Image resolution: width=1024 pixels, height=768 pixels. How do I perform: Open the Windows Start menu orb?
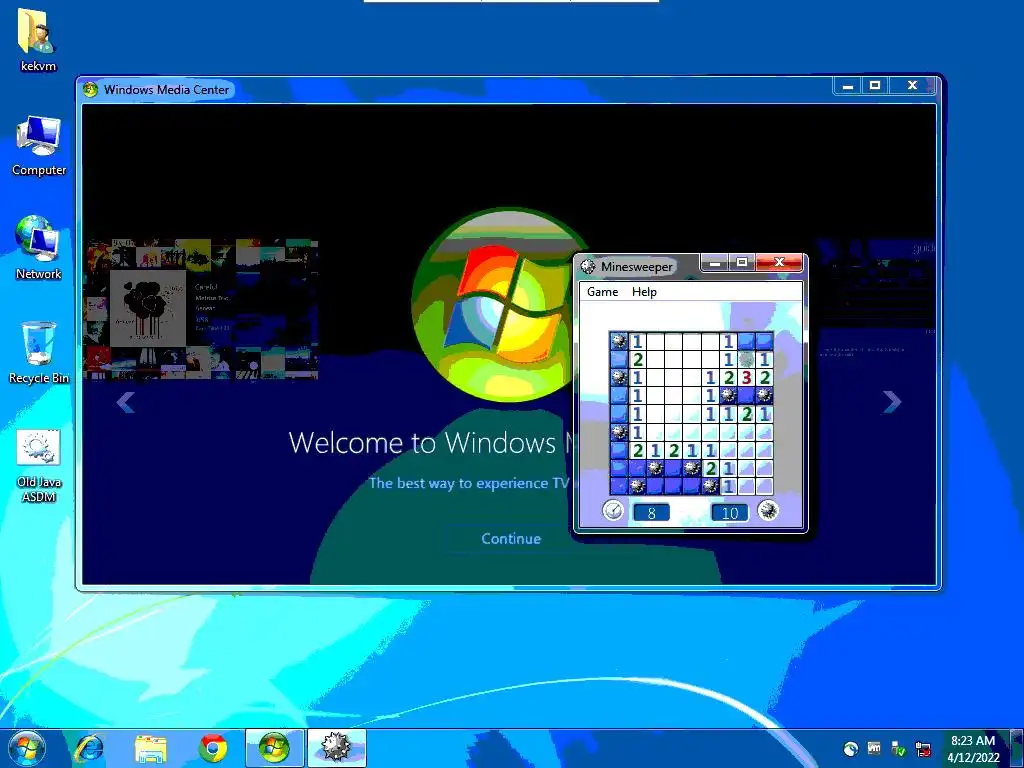(27, 748)
